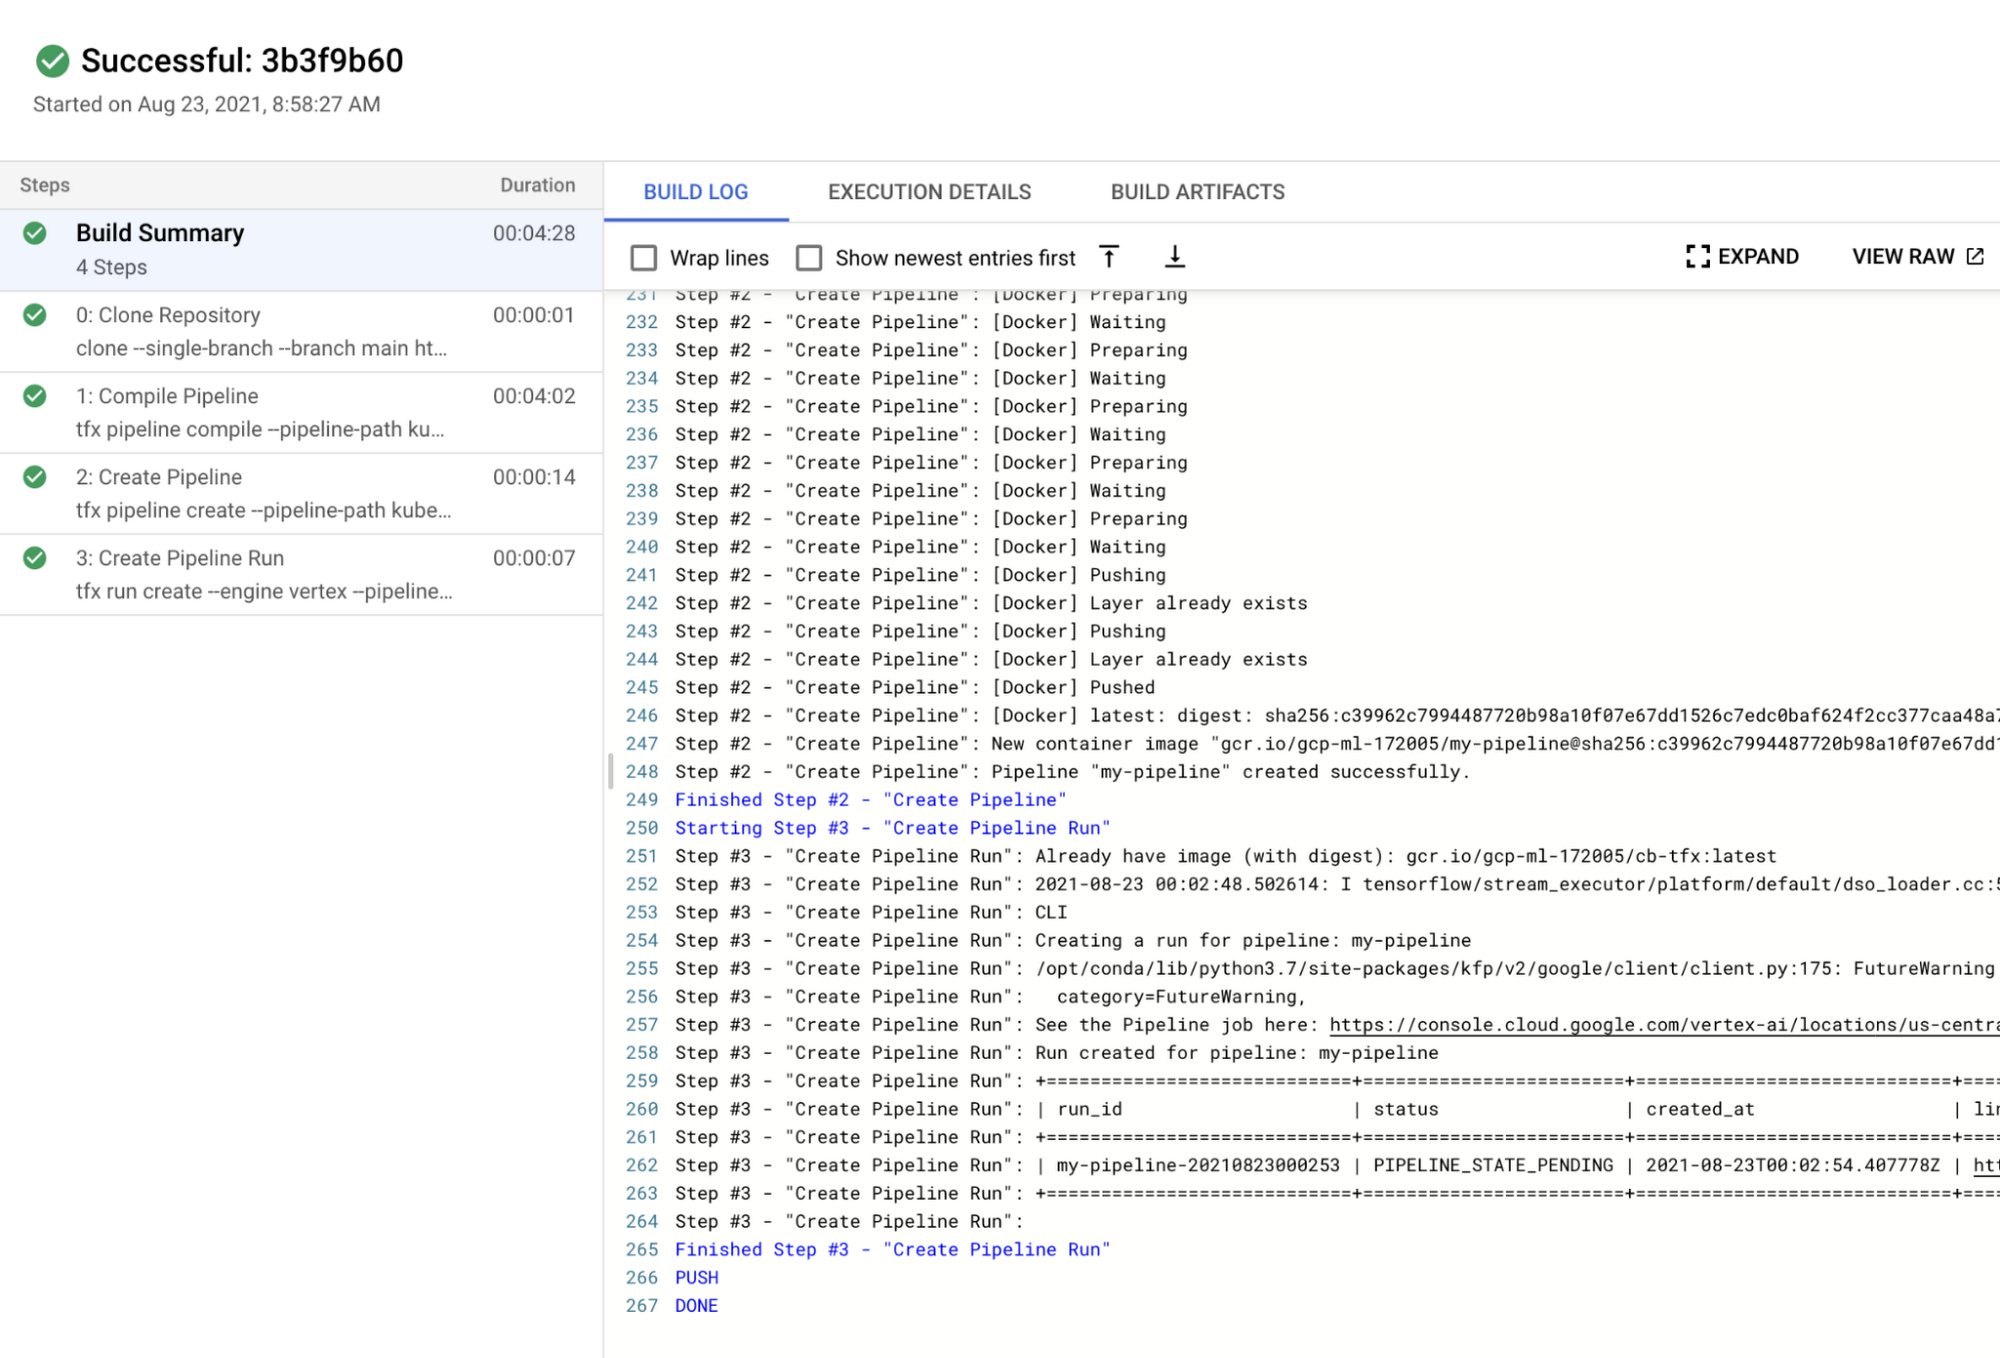Click the tfx pipeline create command text
The image size is (2000, 1358).
click(264, 510)
